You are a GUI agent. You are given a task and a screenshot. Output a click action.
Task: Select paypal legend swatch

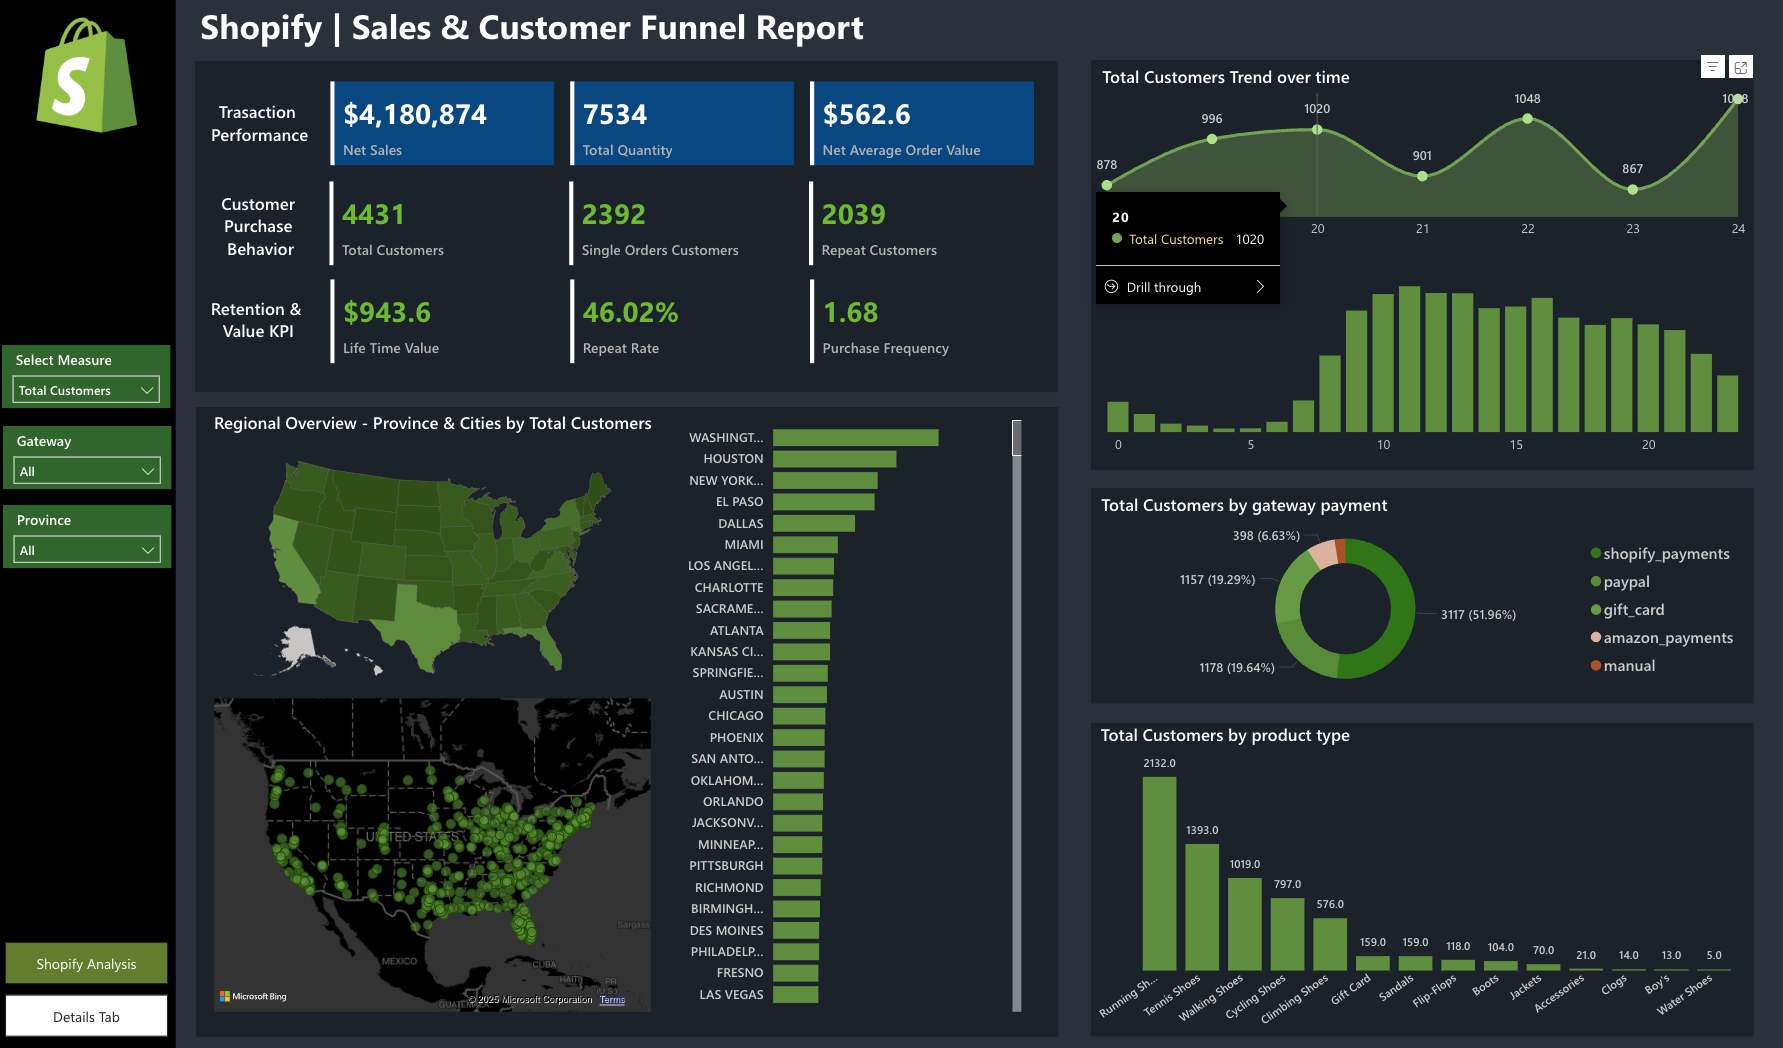coord(1596,582)
